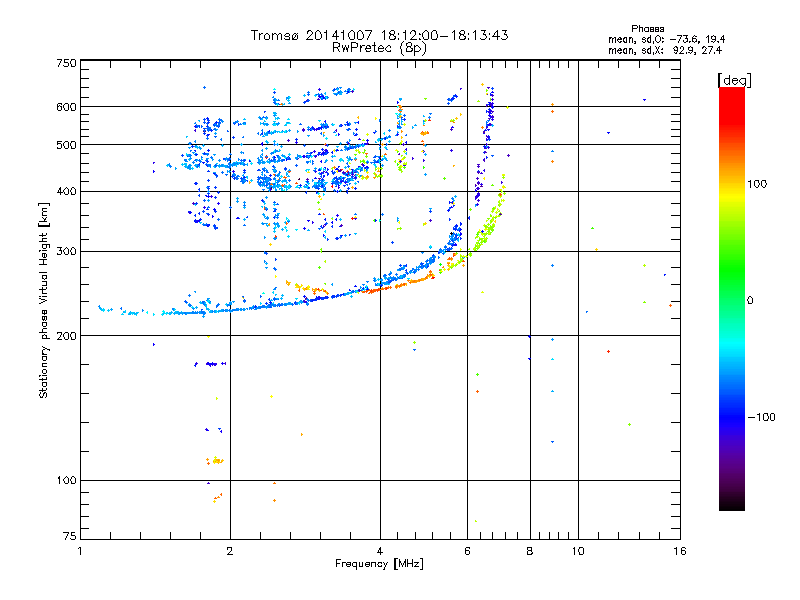
Task: Click the '500' y-axis tick label
Action: pos(66,145)
